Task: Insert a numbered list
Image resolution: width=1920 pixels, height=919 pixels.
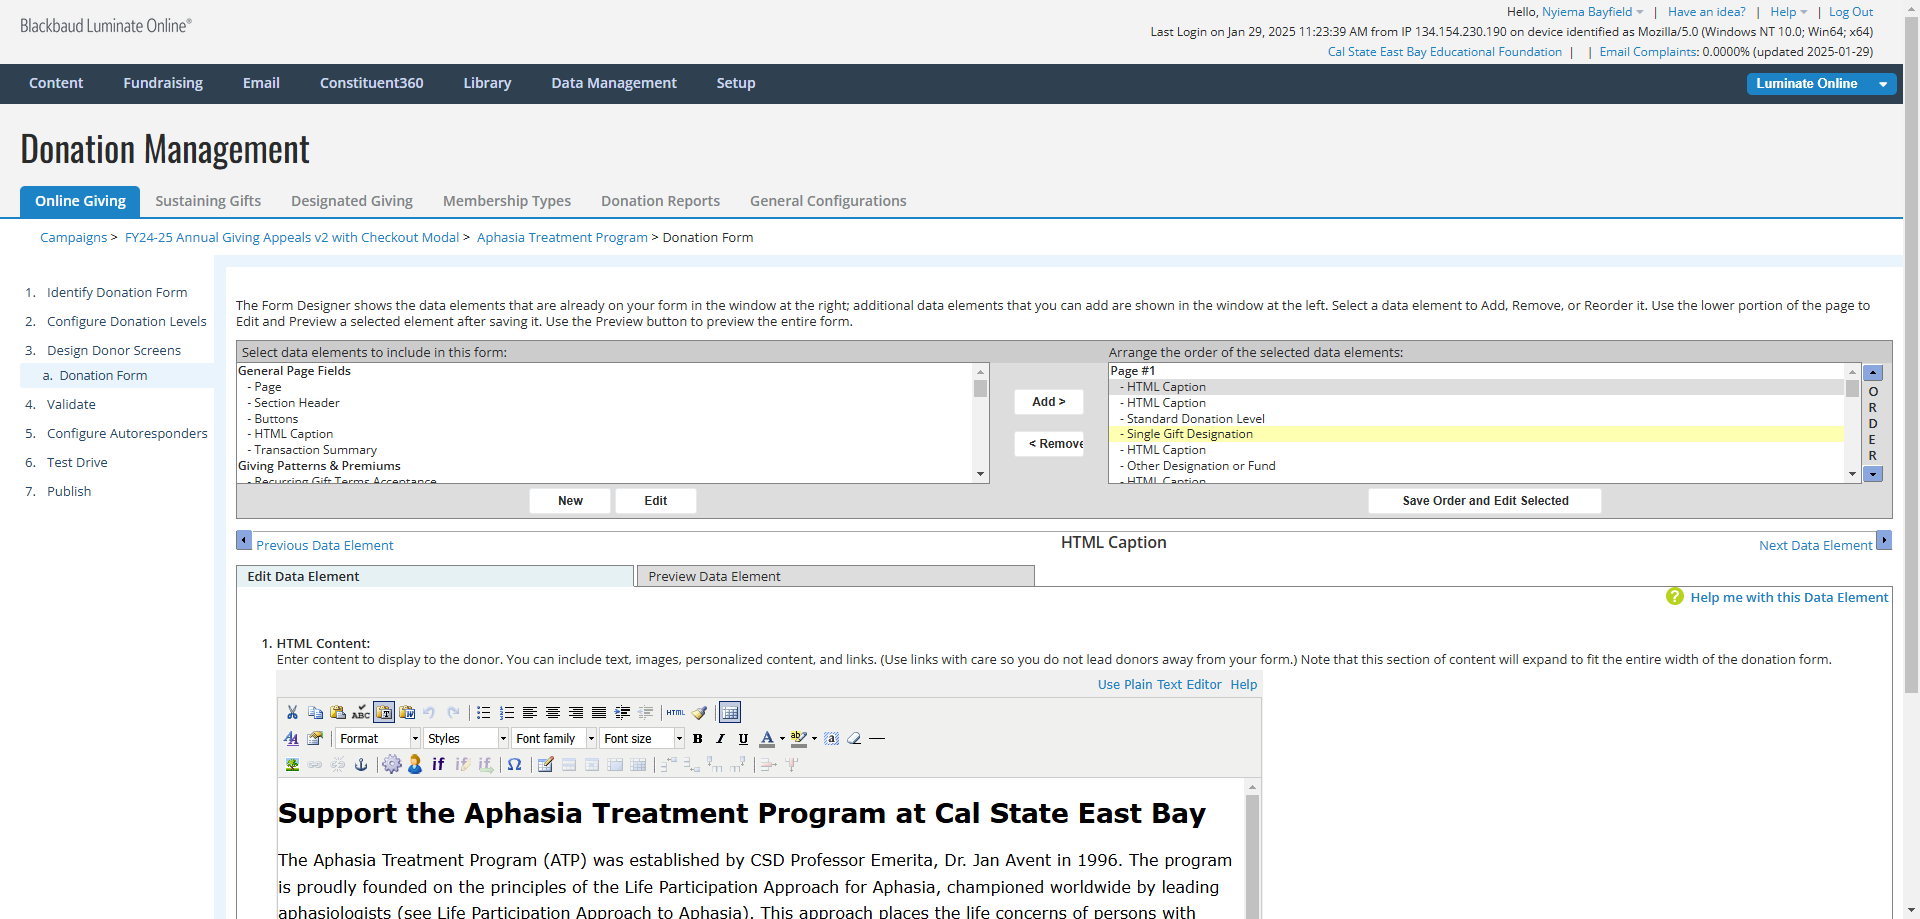Action: pos(507,712)
